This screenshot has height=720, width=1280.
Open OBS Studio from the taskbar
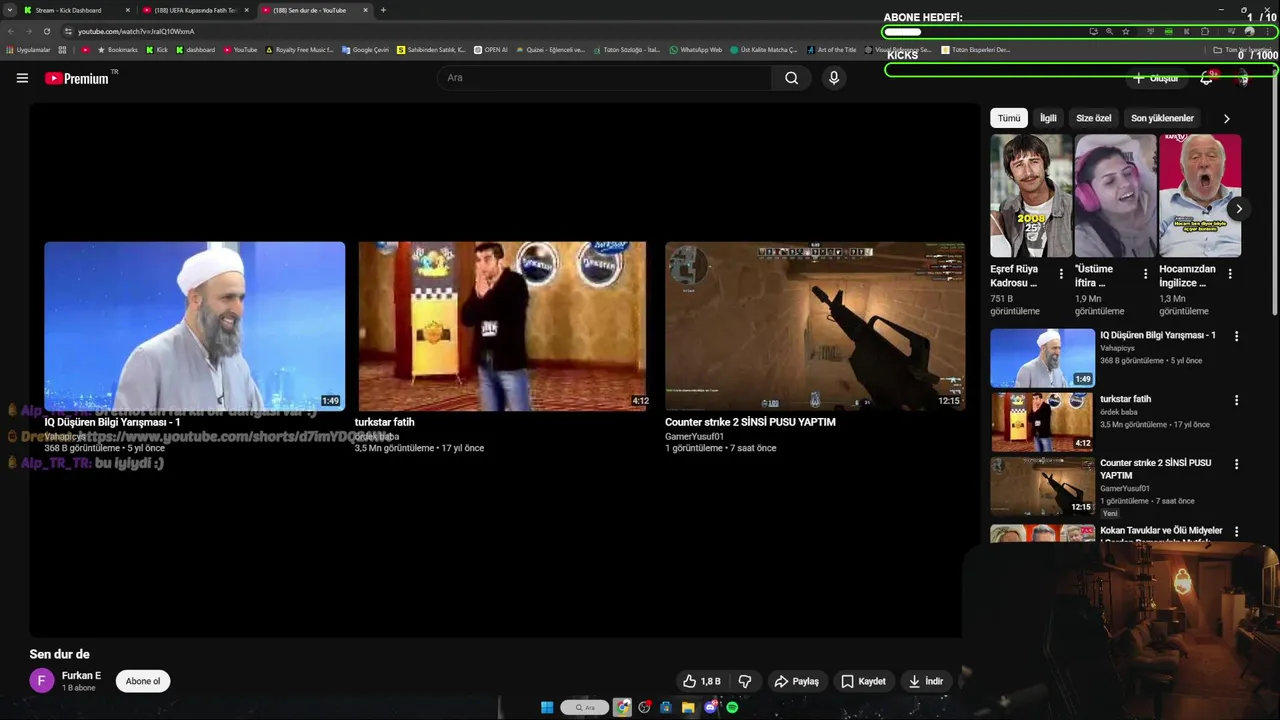point(644,708)
